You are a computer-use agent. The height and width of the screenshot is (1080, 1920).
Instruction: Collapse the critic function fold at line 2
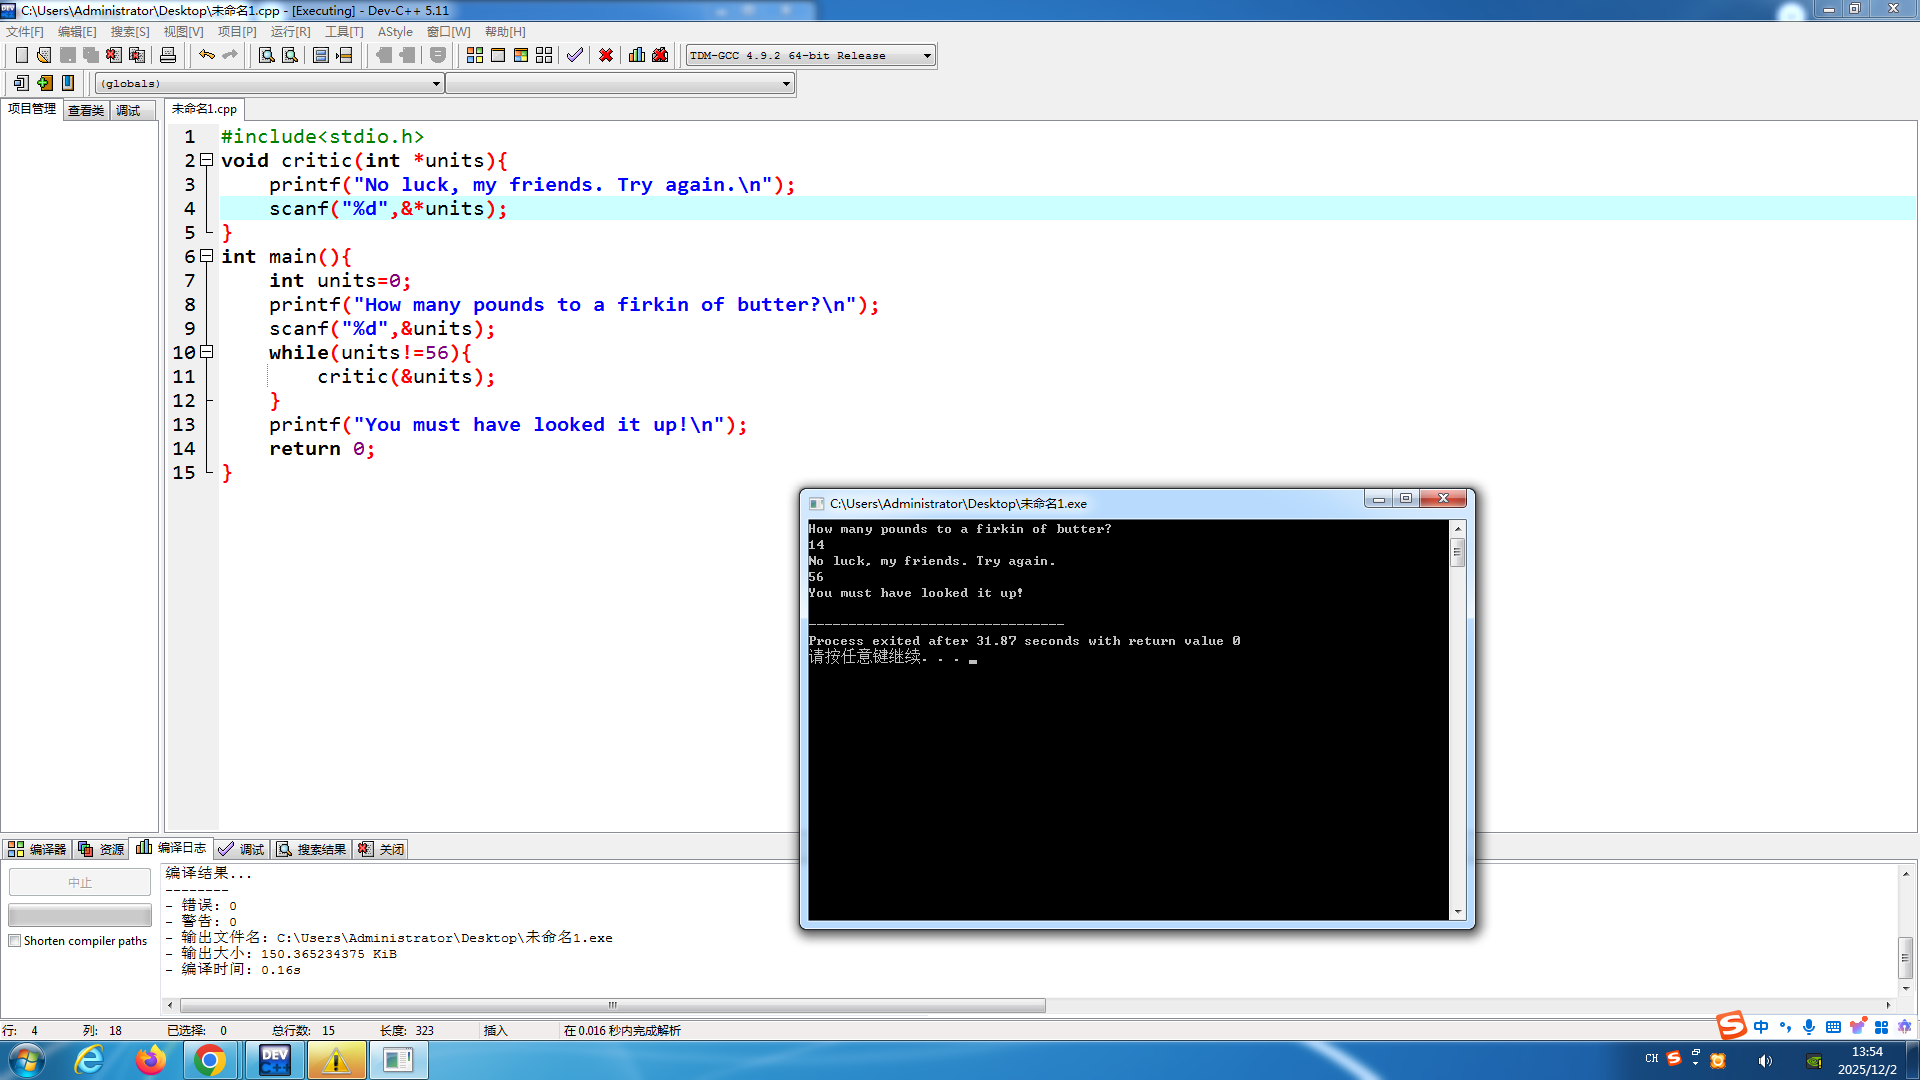click(x=206, y=160)
